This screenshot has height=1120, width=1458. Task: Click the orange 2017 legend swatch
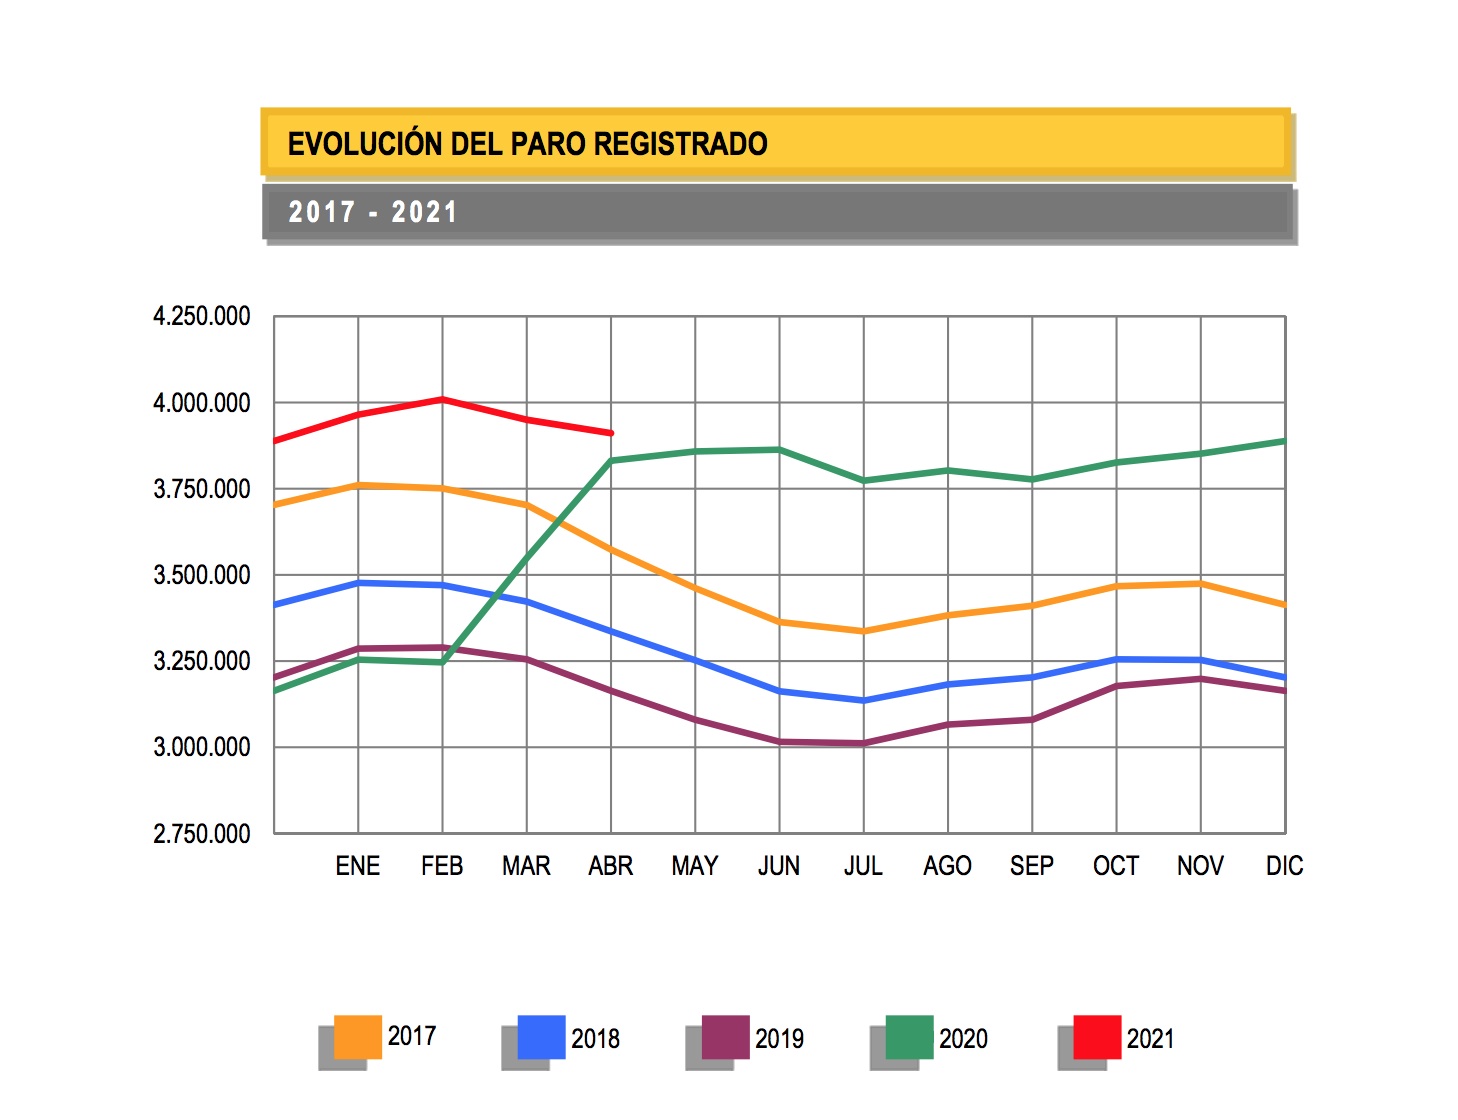click(357, 1037)
